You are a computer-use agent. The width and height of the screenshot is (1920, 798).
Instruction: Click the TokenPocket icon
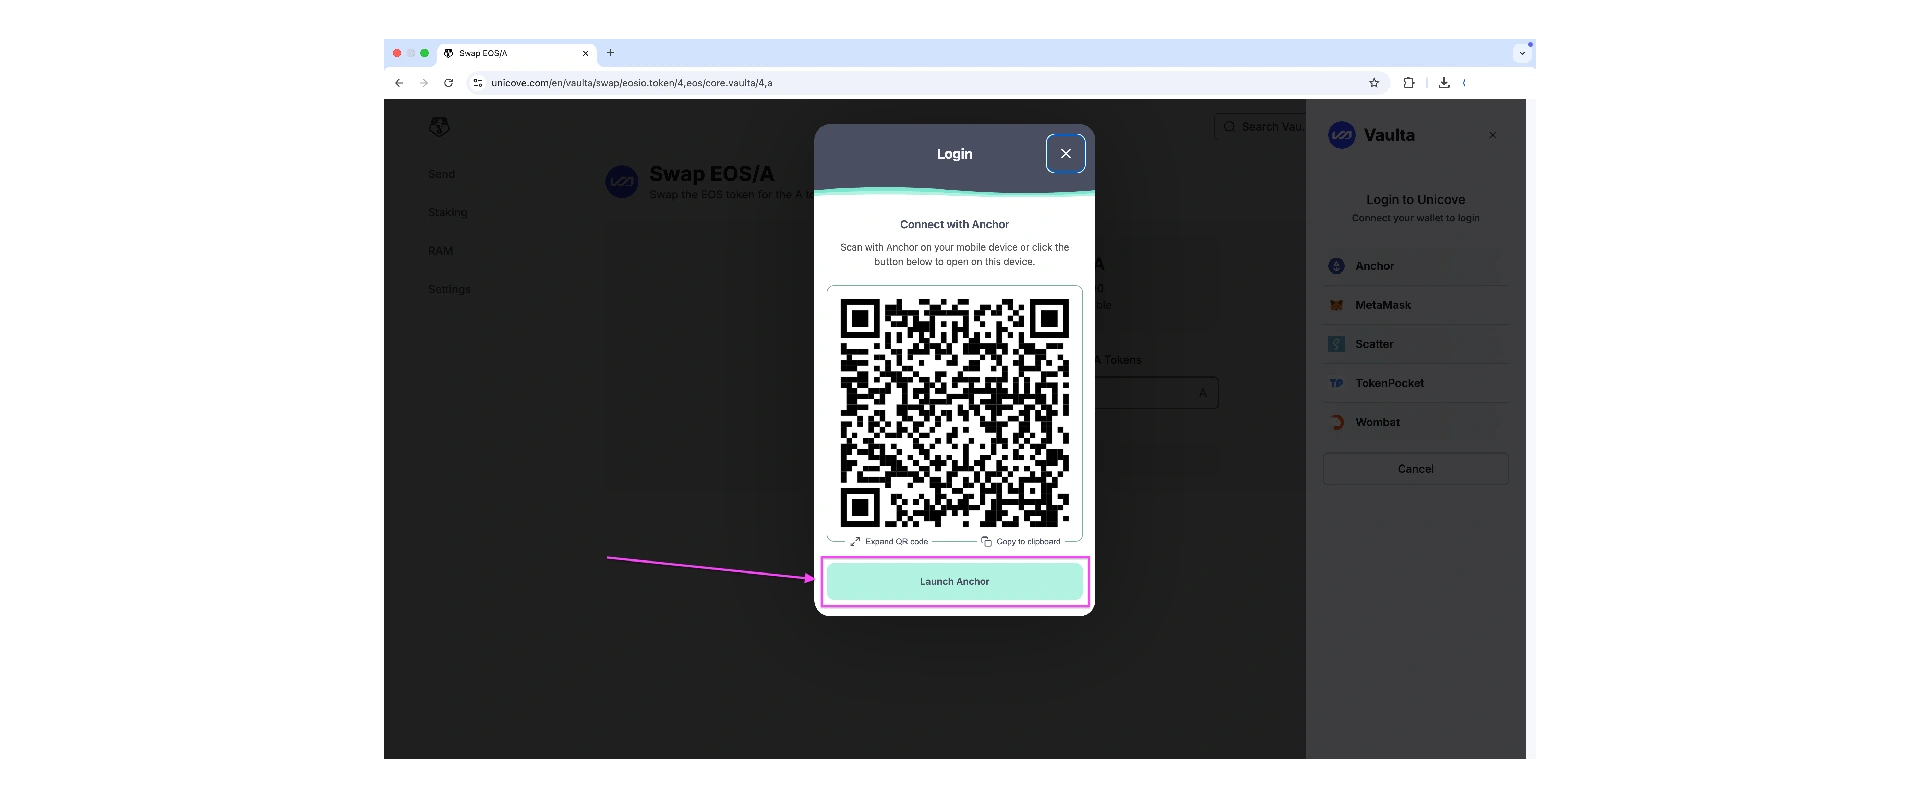[x=1336, y=383]
